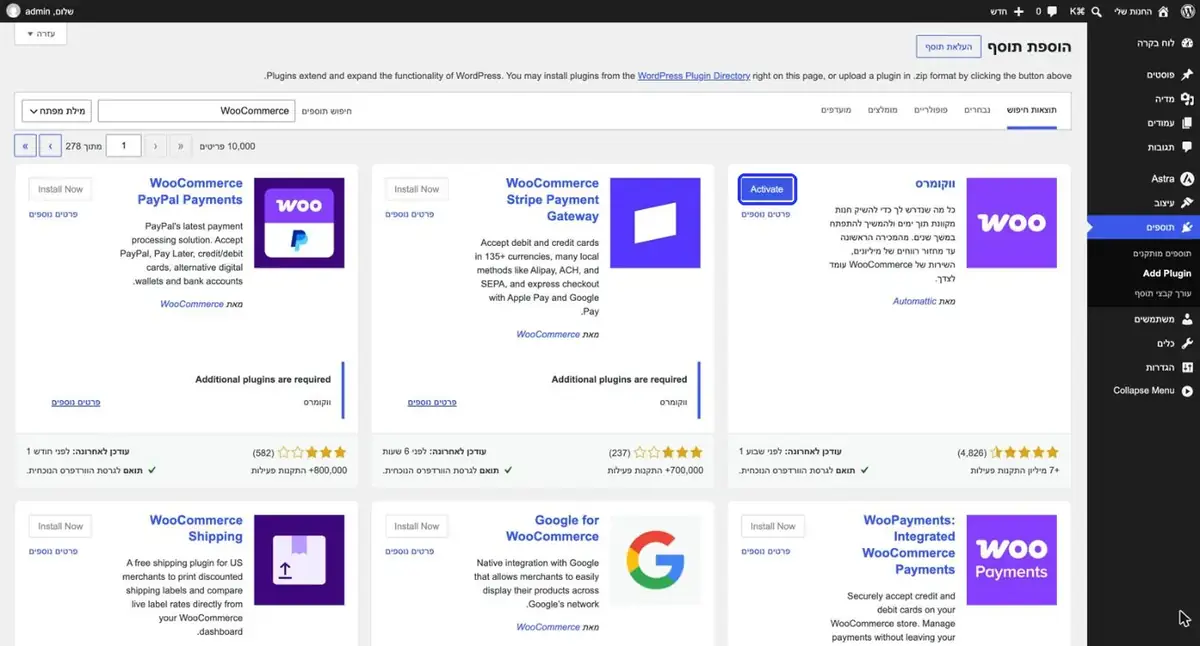Click the current page number field showing 1
This screenshot has width=1200, height=646.
point(124,146)
